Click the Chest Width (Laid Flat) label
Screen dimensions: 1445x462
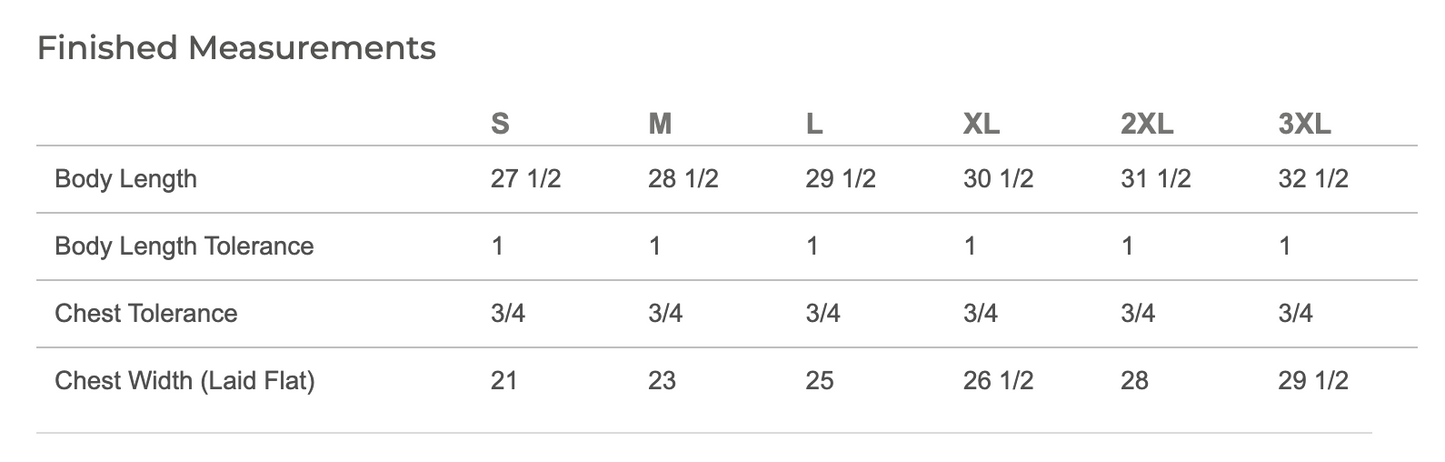tap(185, 381)
